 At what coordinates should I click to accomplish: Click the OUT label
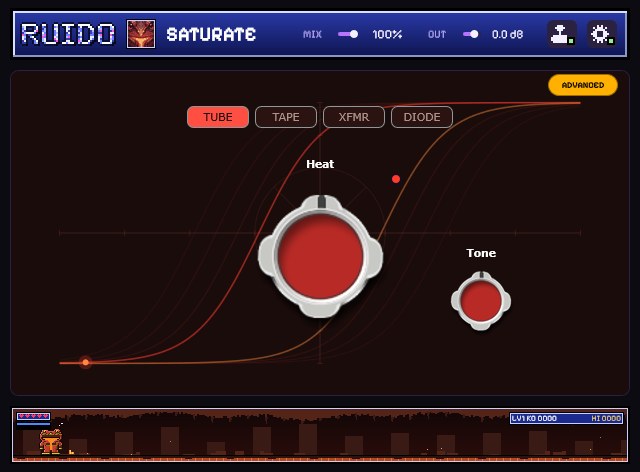click(437, 34)
